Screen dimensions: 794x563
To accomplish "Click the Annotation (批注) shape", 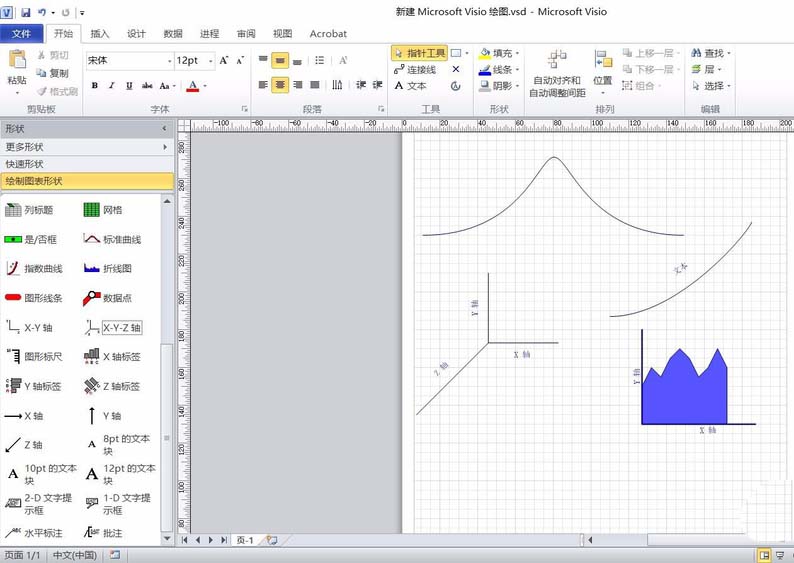I will [103, 533].
